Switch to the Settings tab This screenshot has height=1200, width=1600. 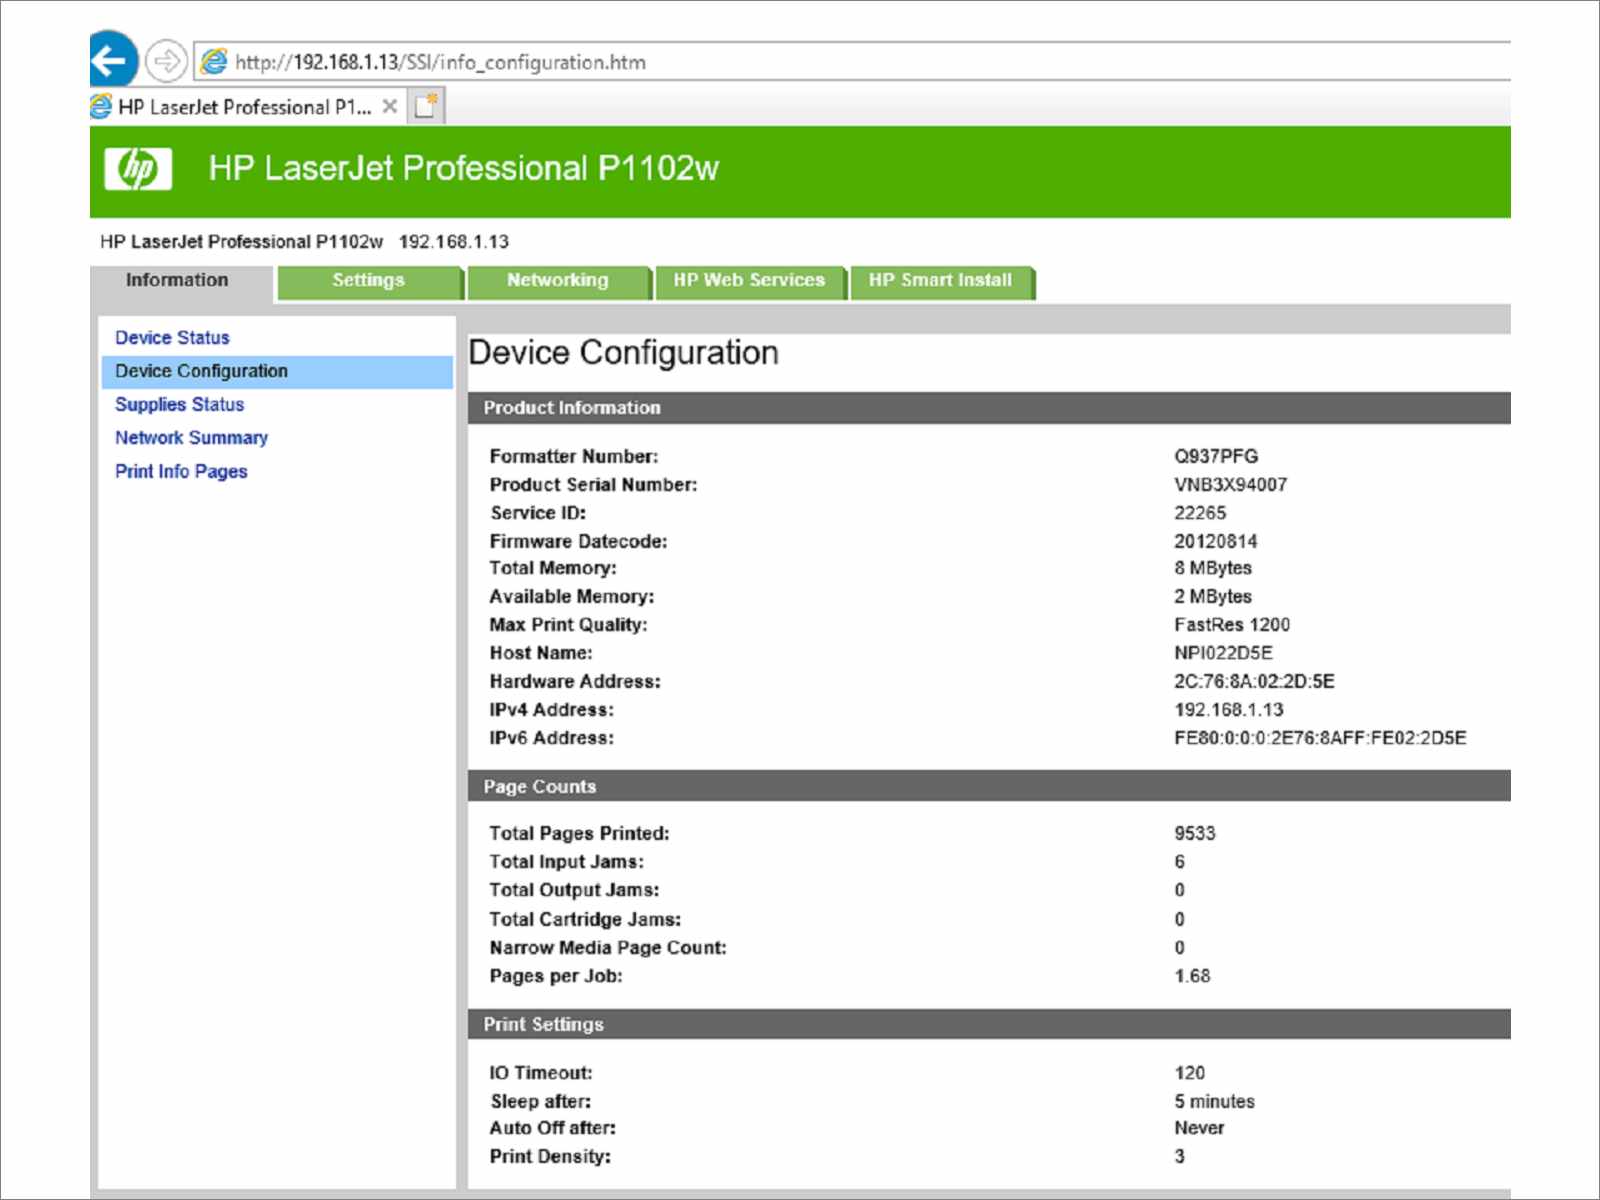click(x=370, y=281)
